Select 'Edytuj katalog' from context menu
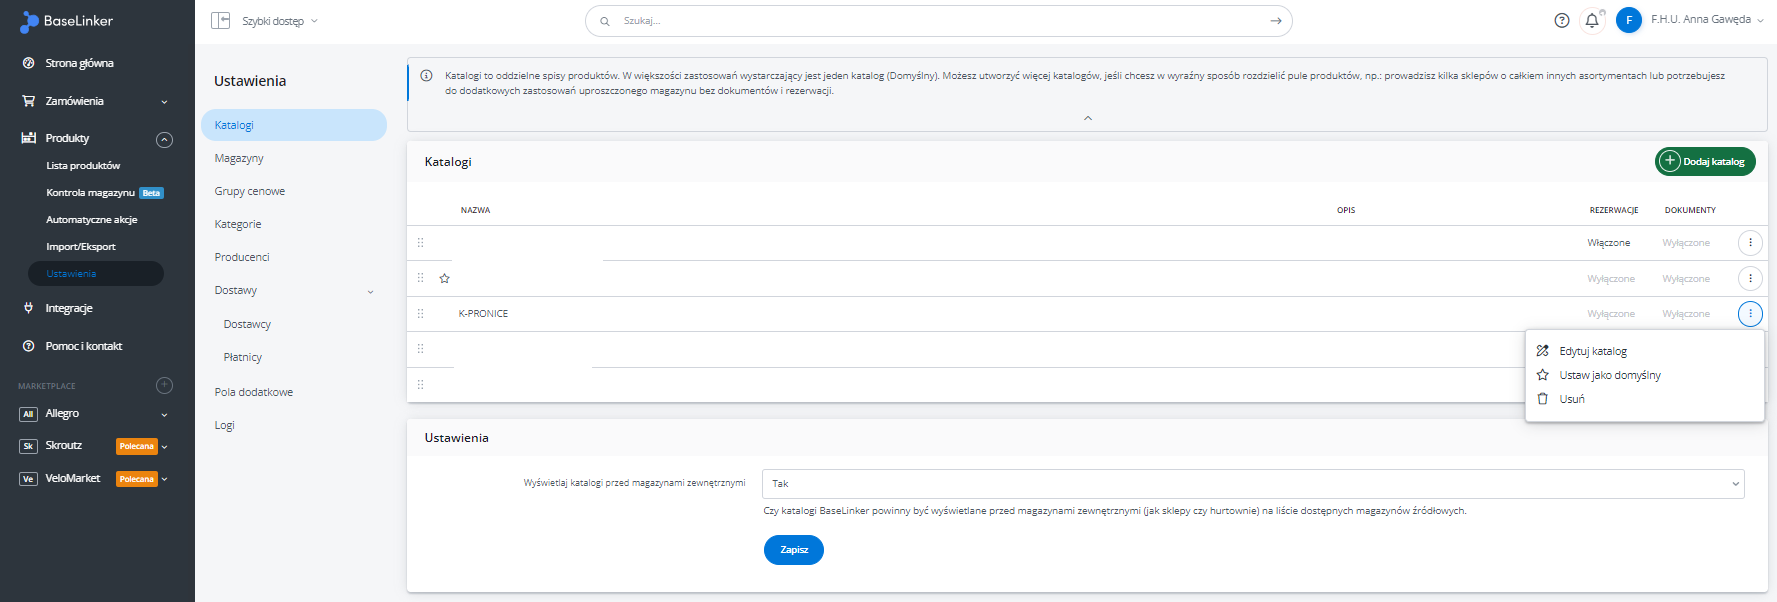 pyautogui.click(x=1593, y=351)
